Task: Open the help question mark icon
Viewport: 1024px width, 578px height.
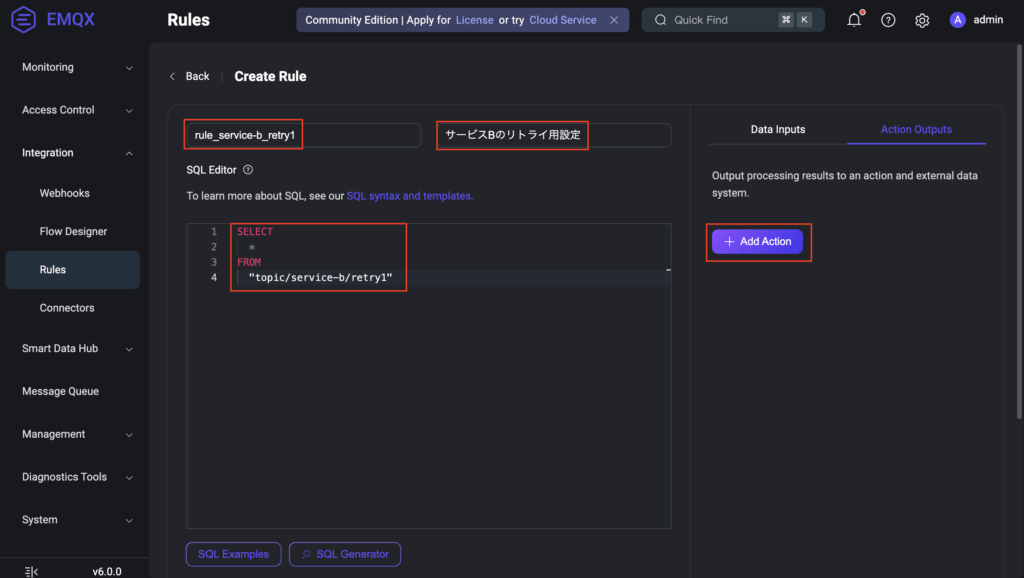Action: click(x=888, y=20)
